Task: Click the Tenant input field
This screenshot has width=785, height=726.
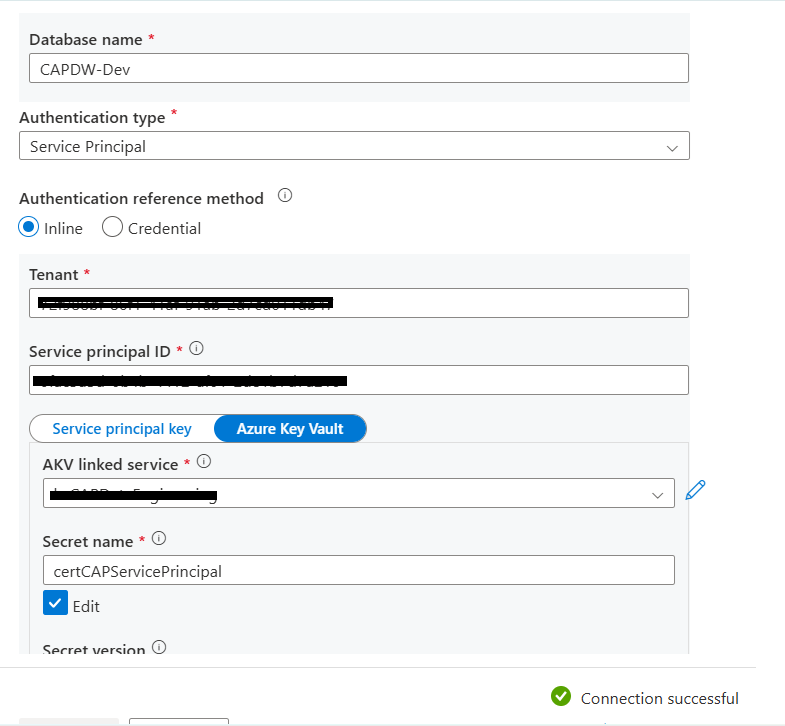Action: (358, 303)
